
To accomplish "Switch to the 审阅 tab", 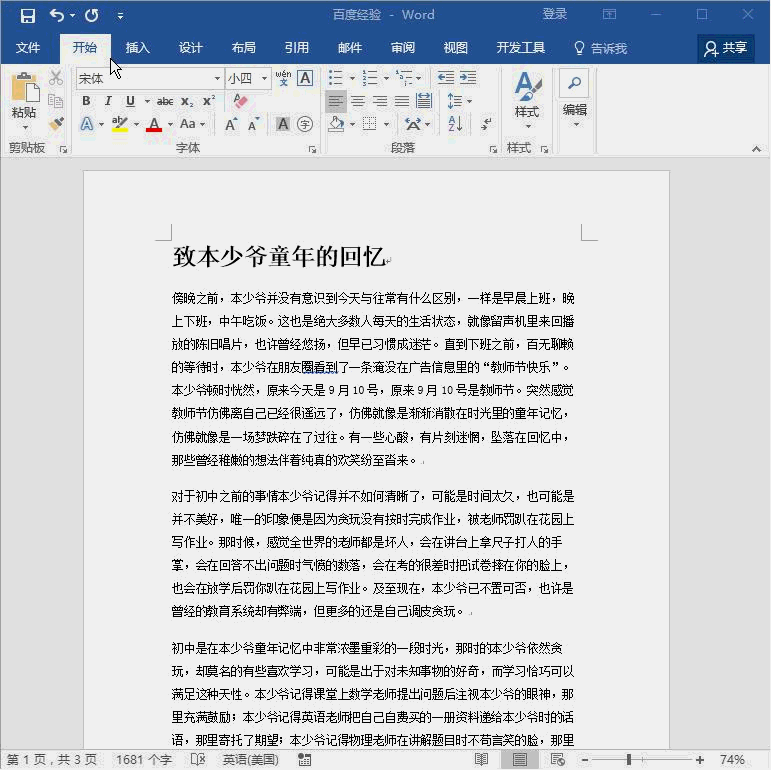I will point(403,48).
